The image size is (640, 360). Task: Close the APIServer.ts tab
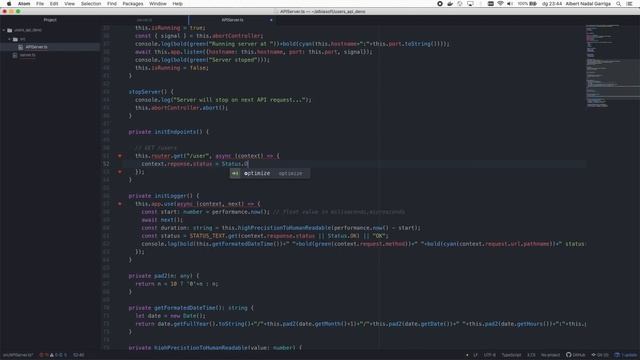point(271,20)
